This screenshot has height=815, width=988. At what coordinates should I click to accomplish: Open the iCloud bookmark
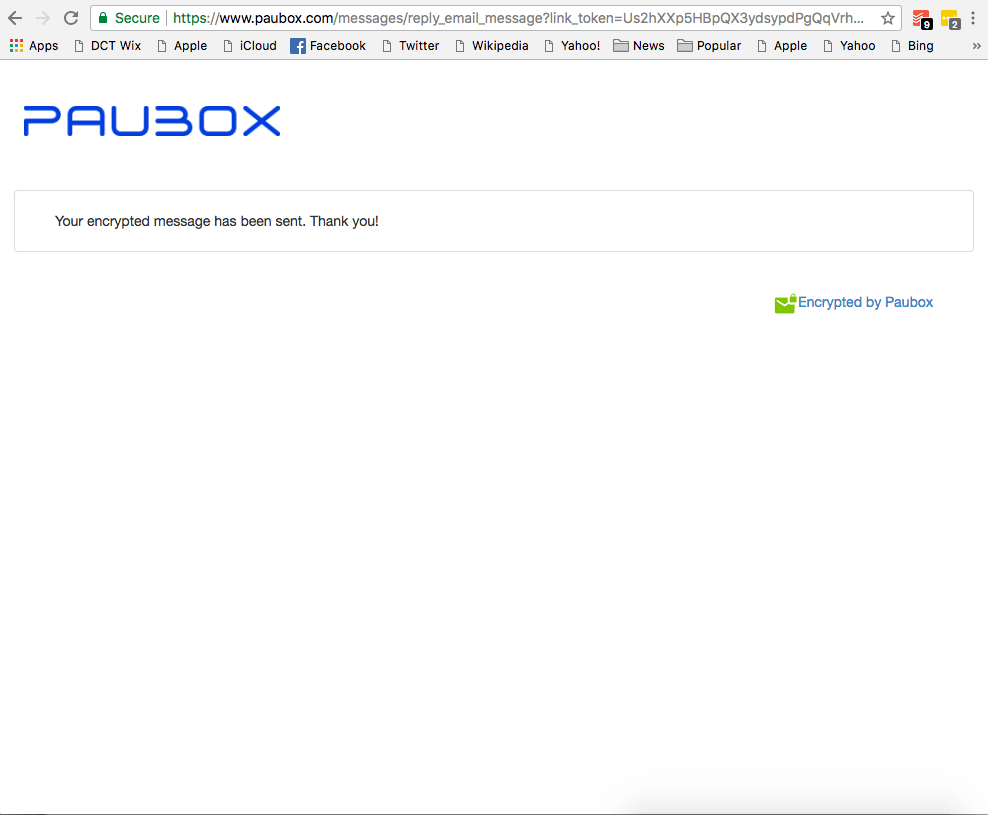(249, 46)
